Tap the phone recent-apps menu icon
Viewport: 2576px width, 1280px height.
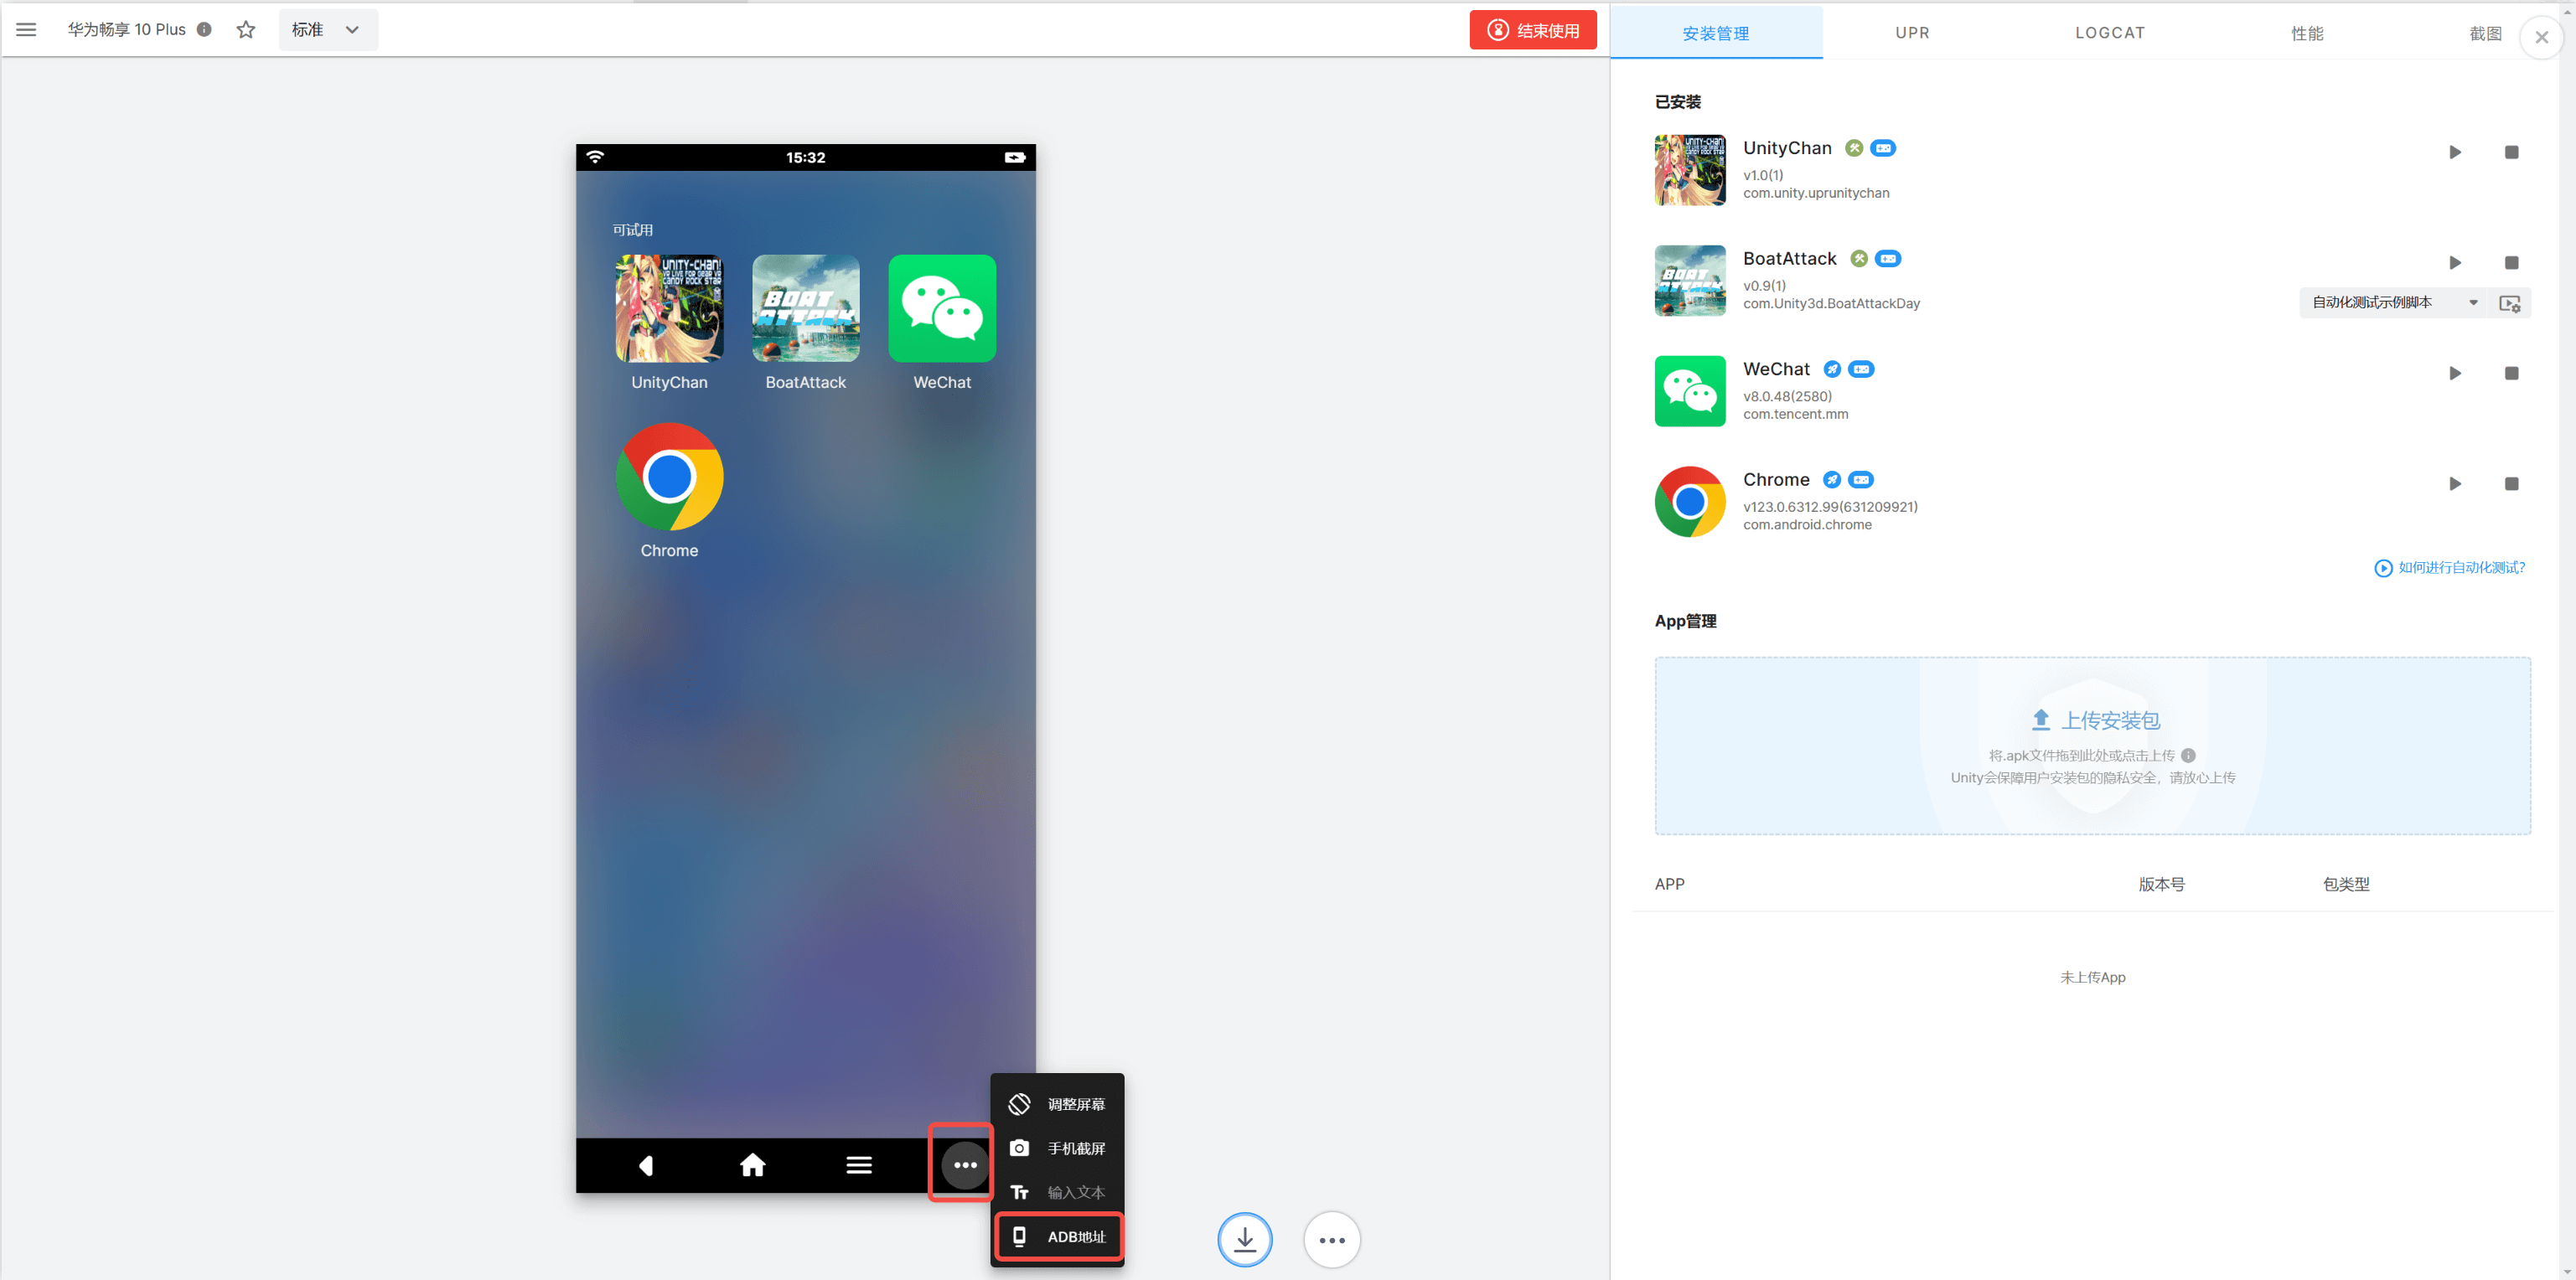[859, 1165]
